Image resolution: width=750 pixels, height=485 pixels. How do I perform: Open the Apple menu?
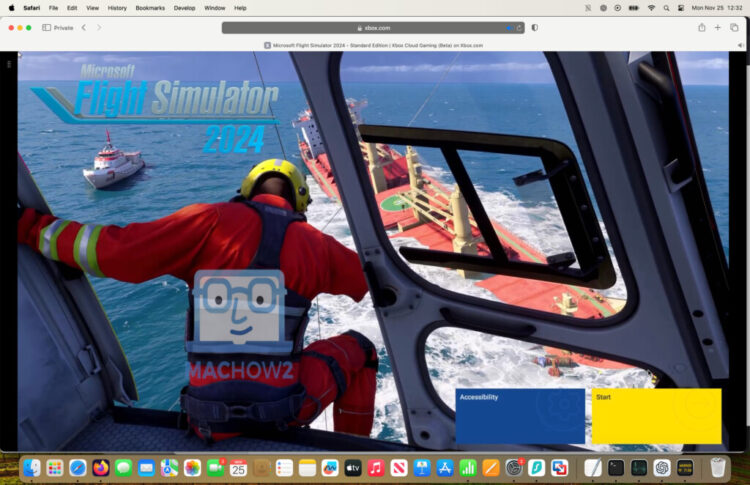[12, 8]
